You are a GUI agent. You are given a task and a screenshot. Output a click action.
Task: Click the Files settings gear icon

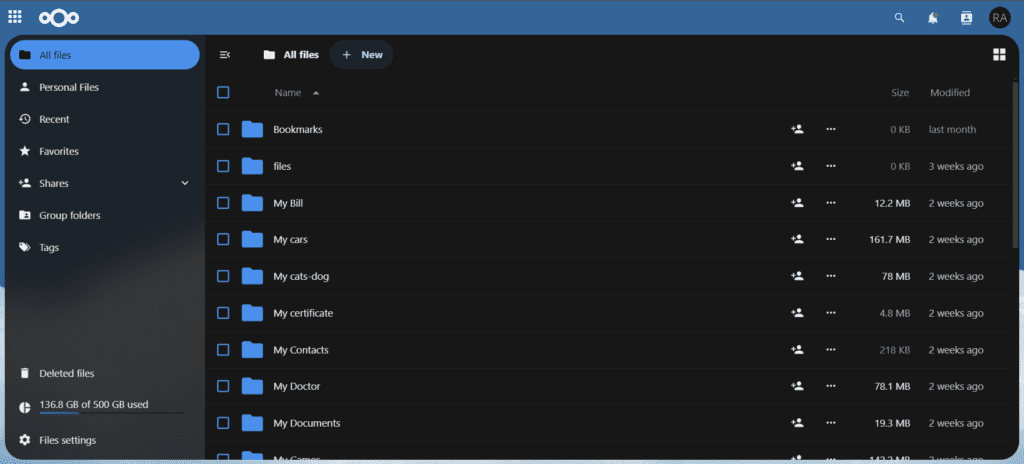pyautogui.click(x=25, y=440)
